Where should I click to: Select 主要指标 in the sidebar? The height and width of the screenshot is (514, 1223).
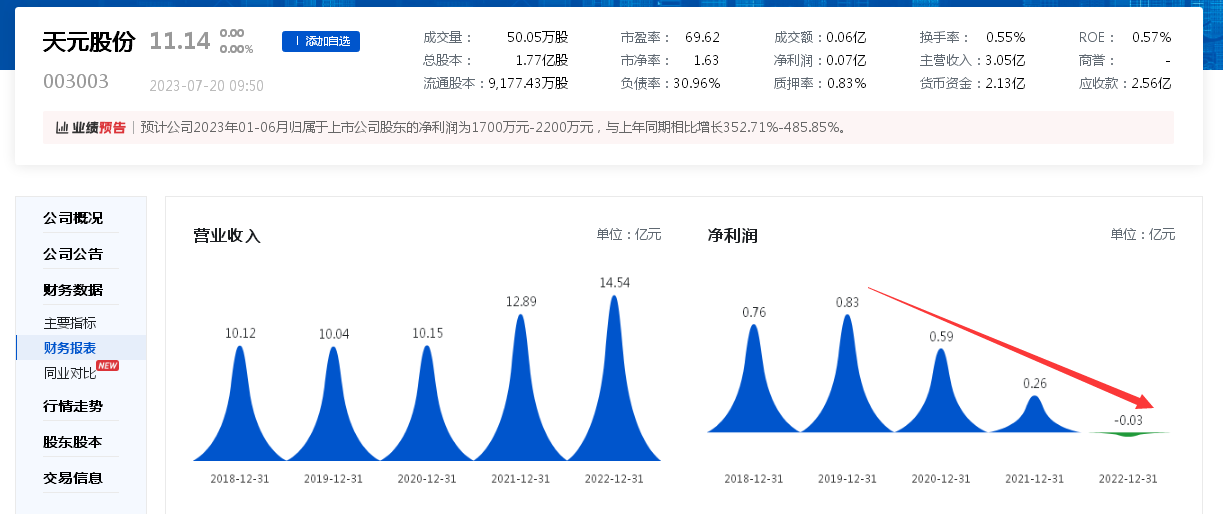pyautogui.click(x=70, y=324)
